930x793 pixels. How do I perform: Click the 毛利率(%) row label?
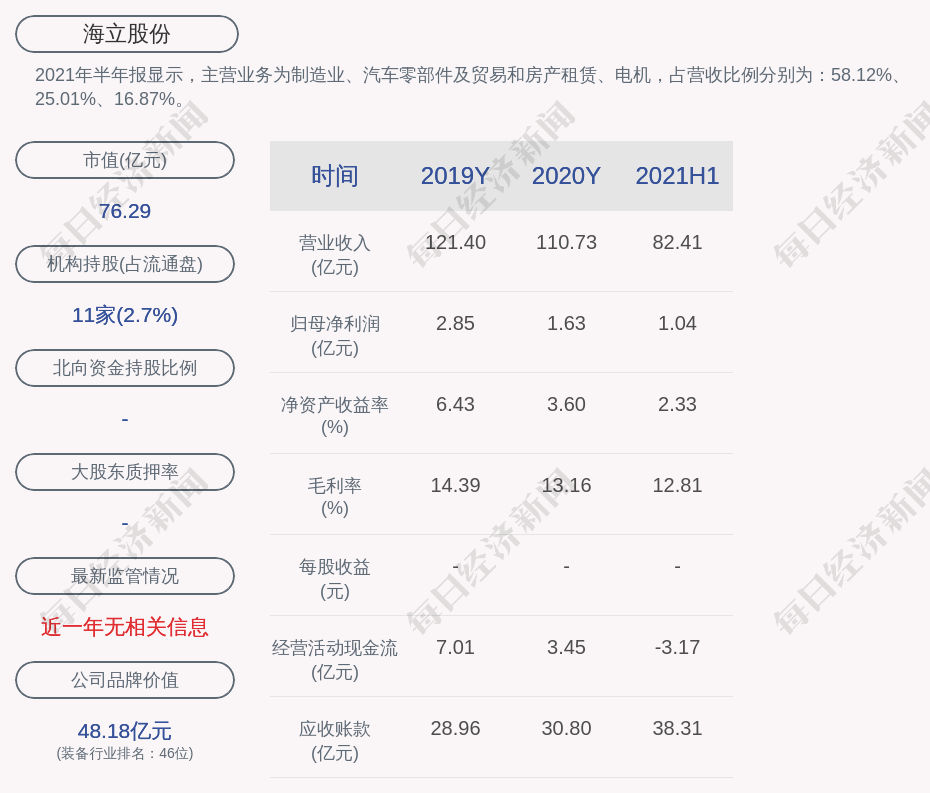pyautogui.click(x=335, y=497)
